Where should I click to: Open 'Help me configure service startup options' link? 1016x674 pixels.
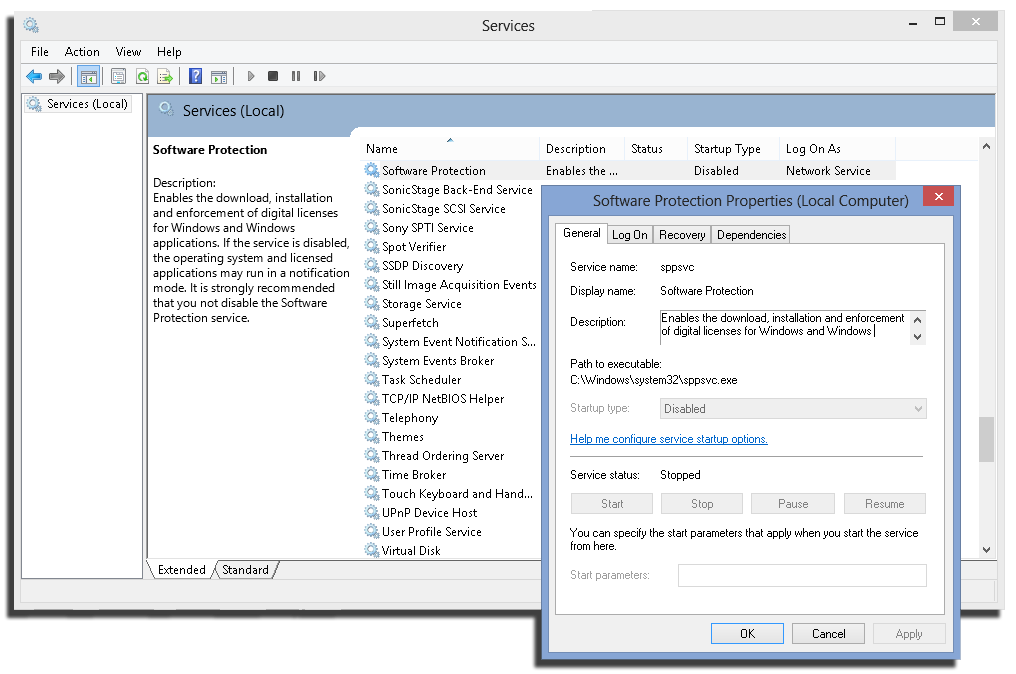coord(669,439)
